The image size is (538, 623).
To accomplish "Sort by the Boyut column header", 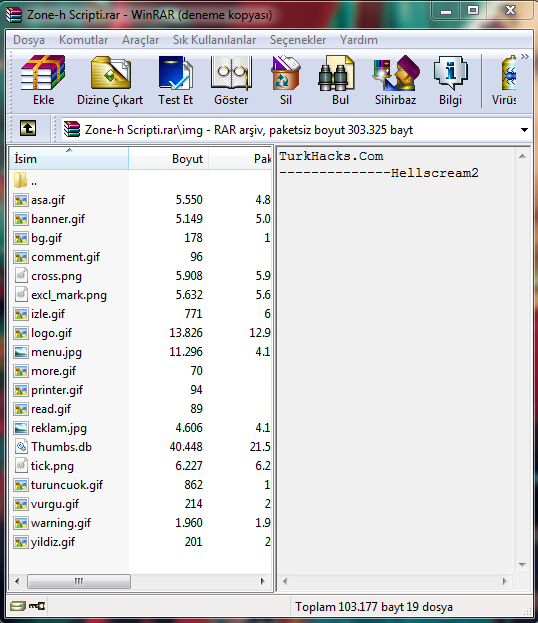I will click(168, 159).
